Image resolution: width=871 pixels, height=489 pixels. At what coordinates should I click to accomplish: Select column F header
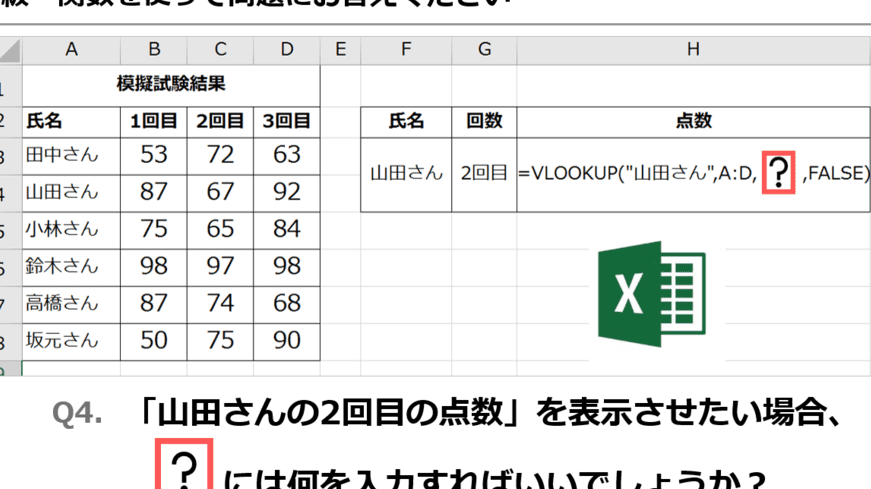406,51
